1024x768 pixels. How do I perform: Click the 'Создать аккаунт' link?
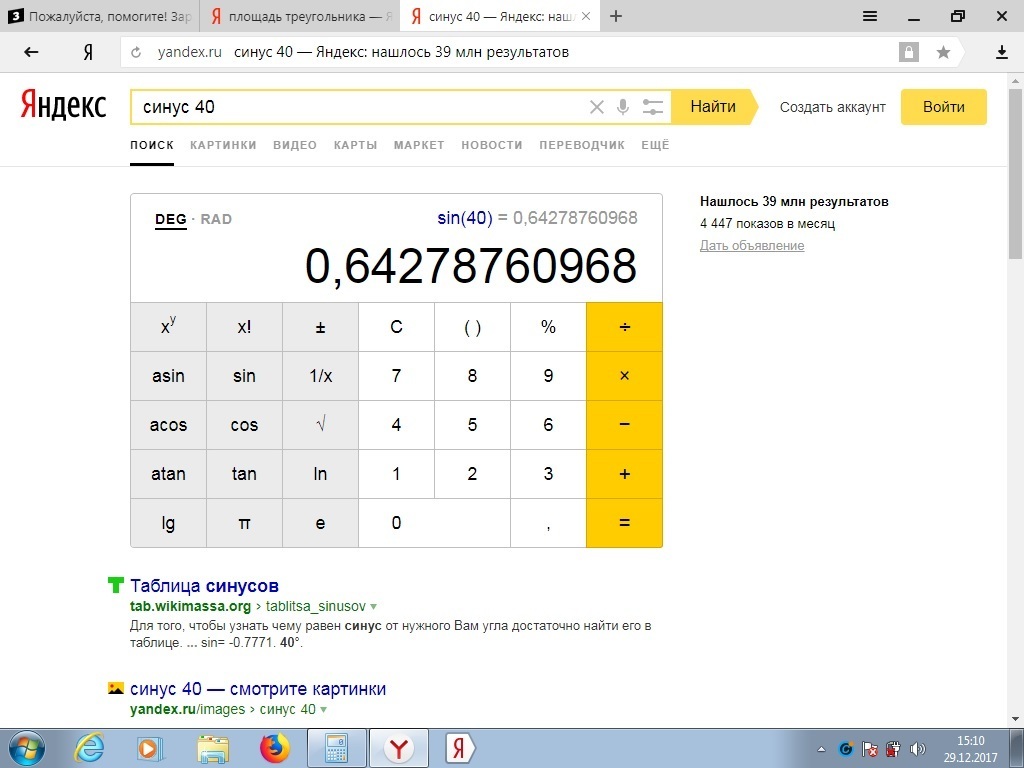point(833,107)
